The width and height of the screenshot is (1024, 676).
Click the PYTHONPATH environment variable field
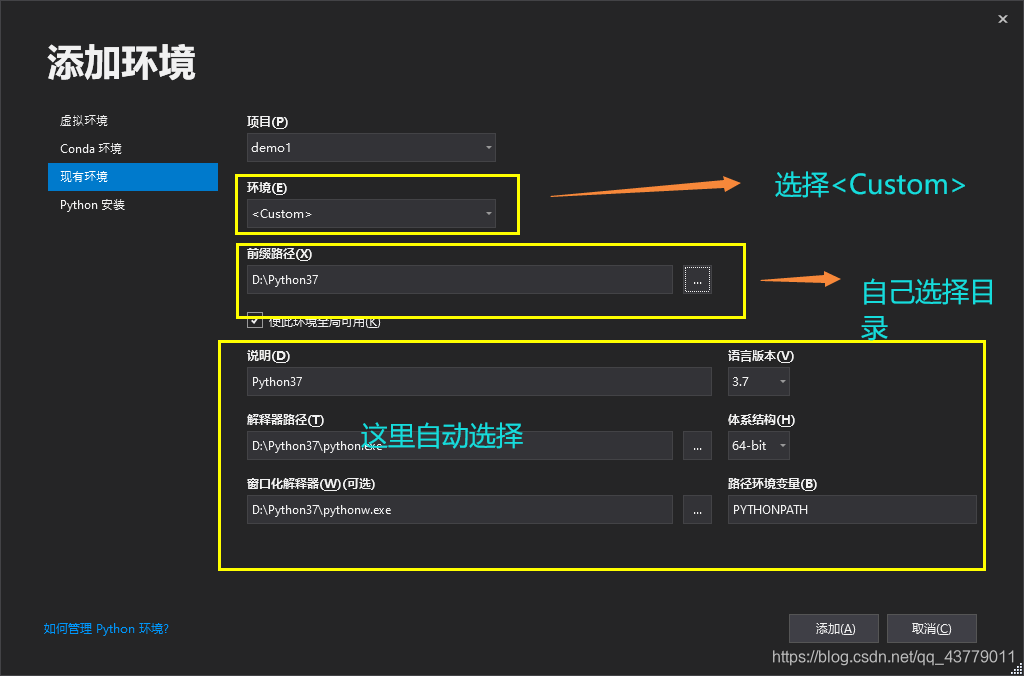coord(851,509)
